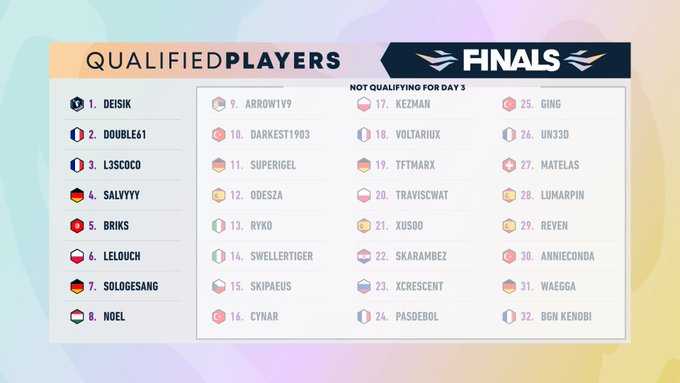The image size is (680, 383).
Task: Select the name KEZMAN at rank 17
Action: tap(413, 104)
